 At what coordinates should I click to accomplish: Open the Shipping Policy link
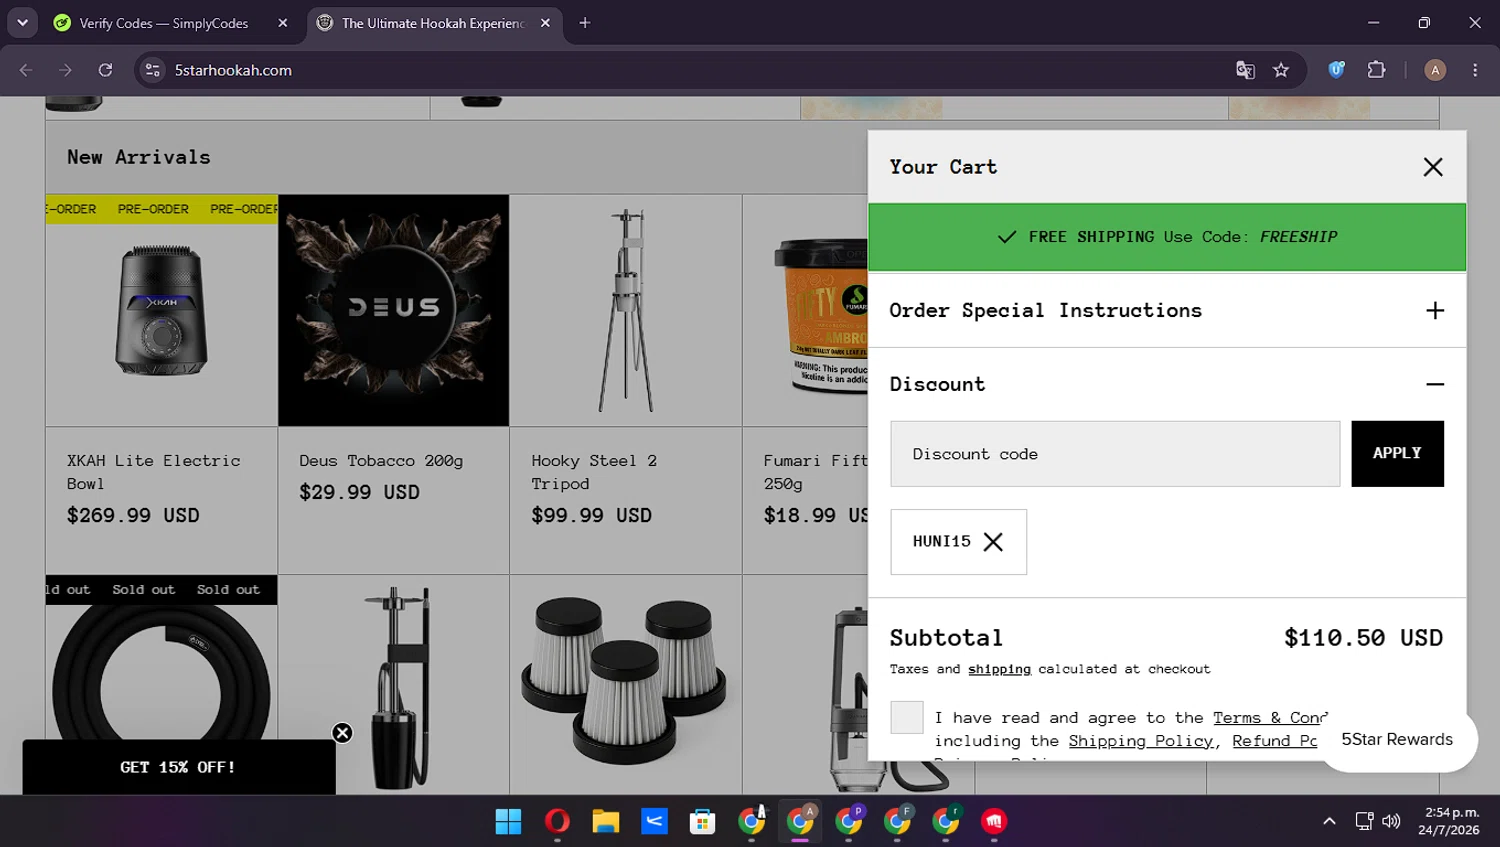tap(1141, 741)
